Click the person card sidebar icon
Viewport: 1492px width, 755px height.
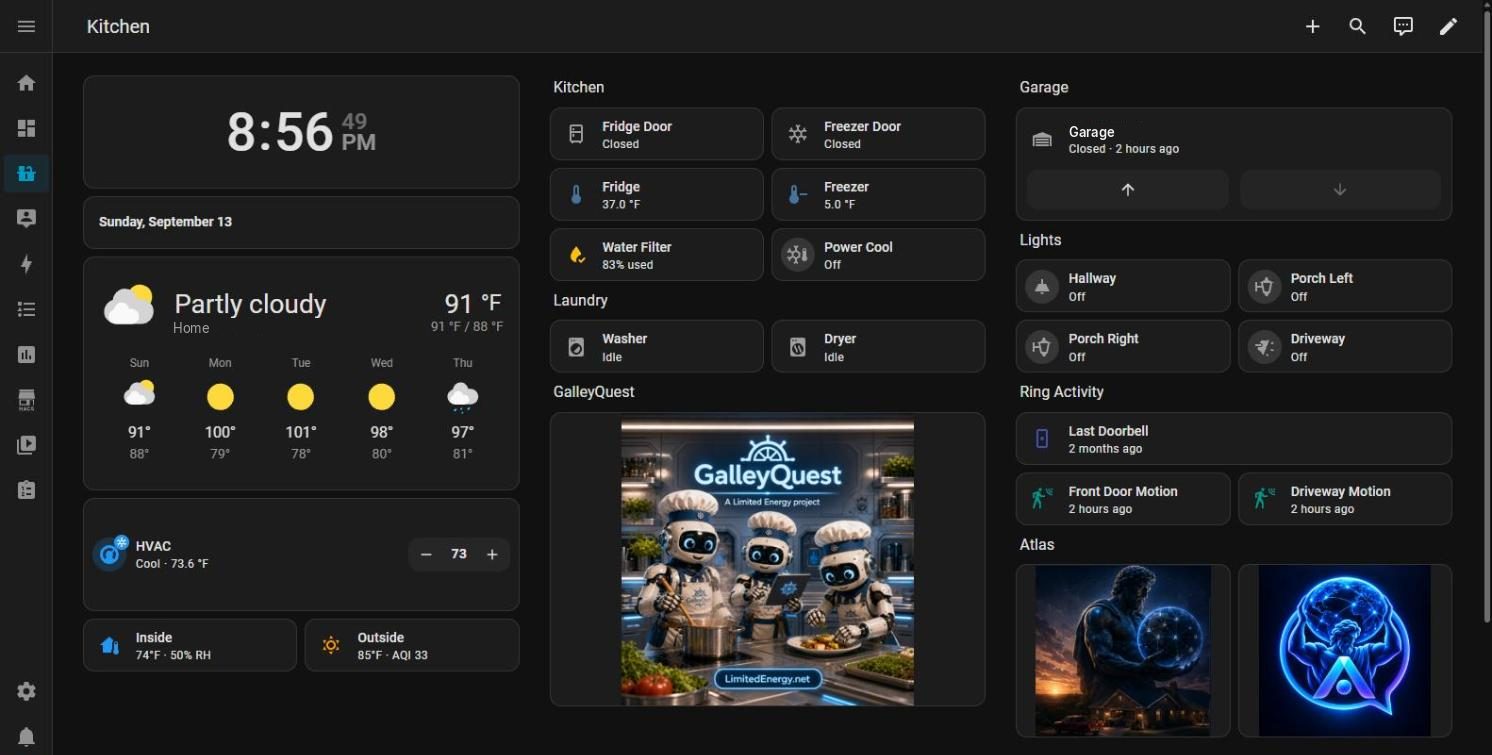point(26,218)
